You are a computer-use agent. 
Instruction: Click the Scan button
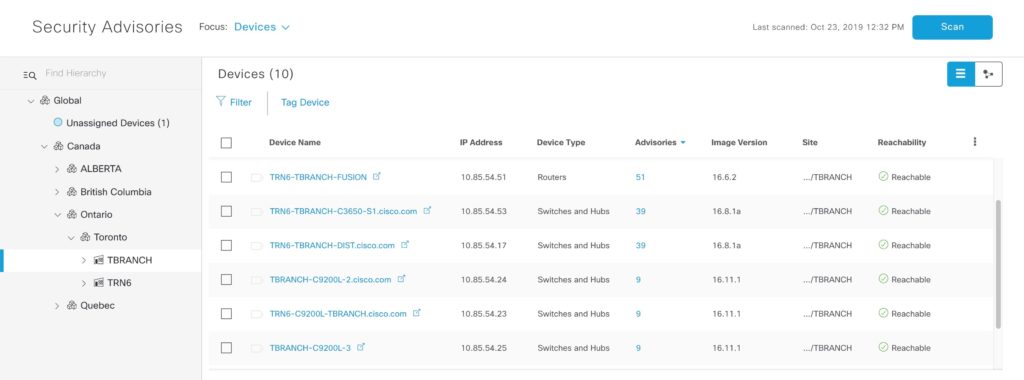point(952,27)
